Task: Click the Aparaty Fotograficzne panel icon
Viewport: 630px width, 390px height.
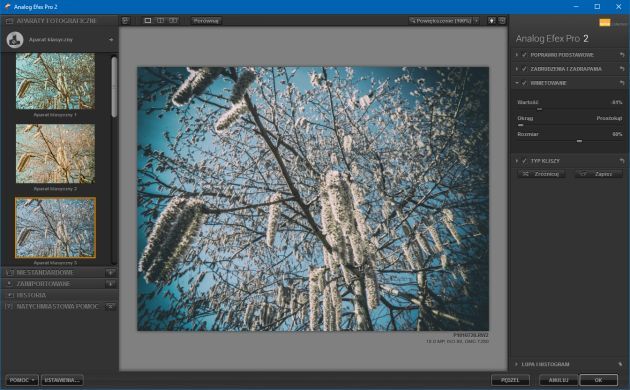Action: (10, 21)
